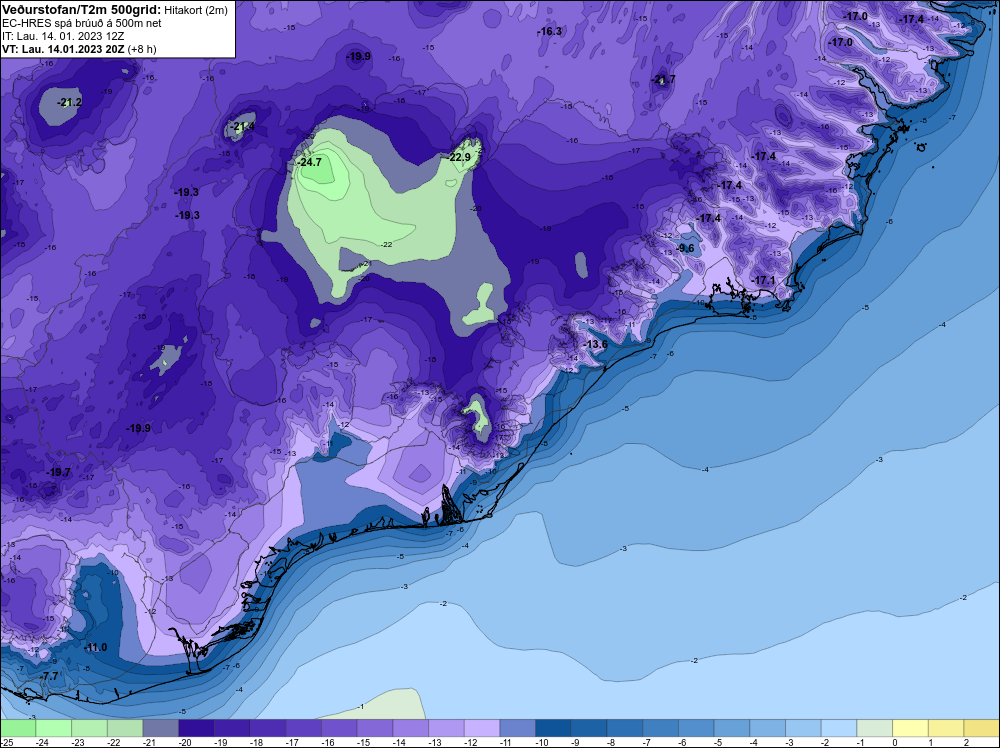This screenshot has width=1000, height=748.
Task: Pick the pale yellow legend swatch above 0
Action: coord(910,728)
